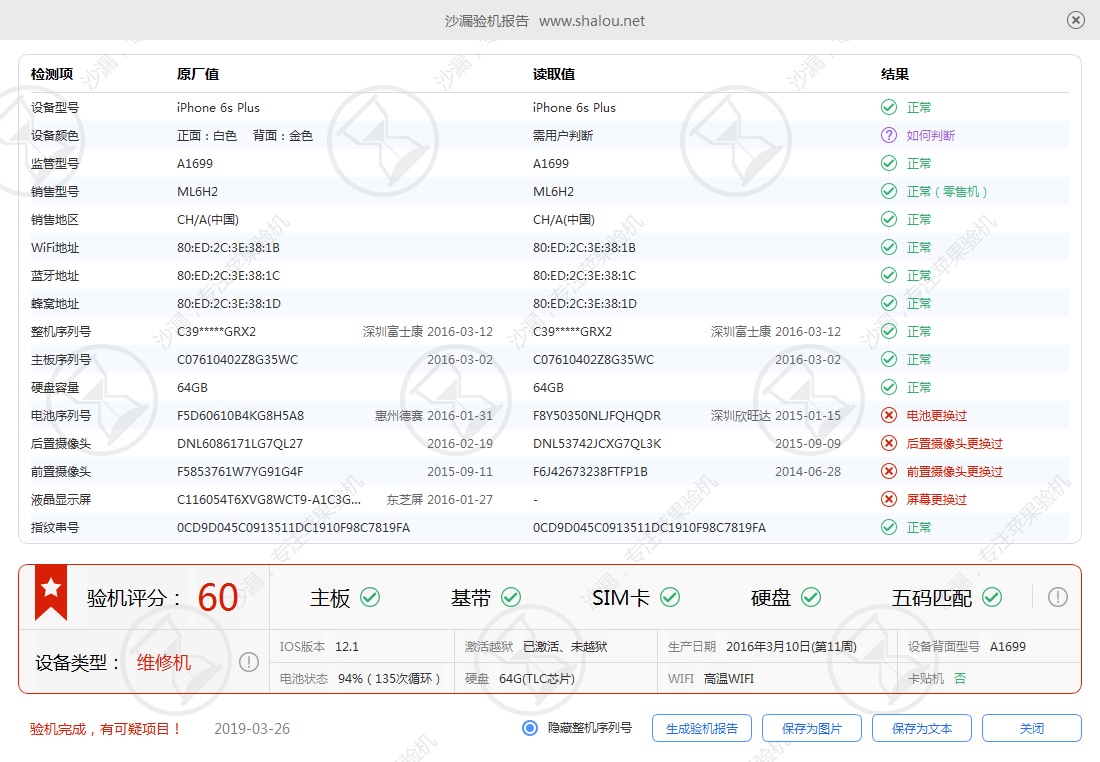Click the 高温WIFI value
1100x762 pixels.
pyautogui.click(x=729, y=679)
